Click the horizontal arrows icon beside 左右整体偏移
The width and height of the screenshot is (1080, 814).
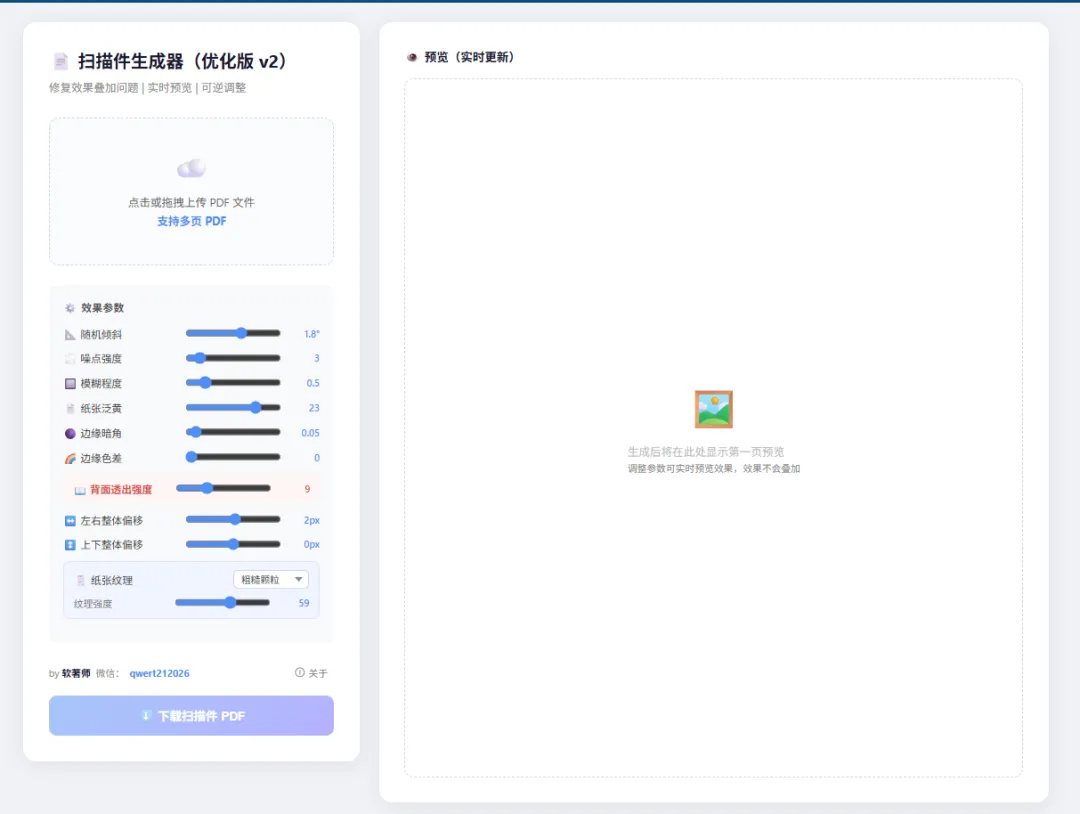70,521
